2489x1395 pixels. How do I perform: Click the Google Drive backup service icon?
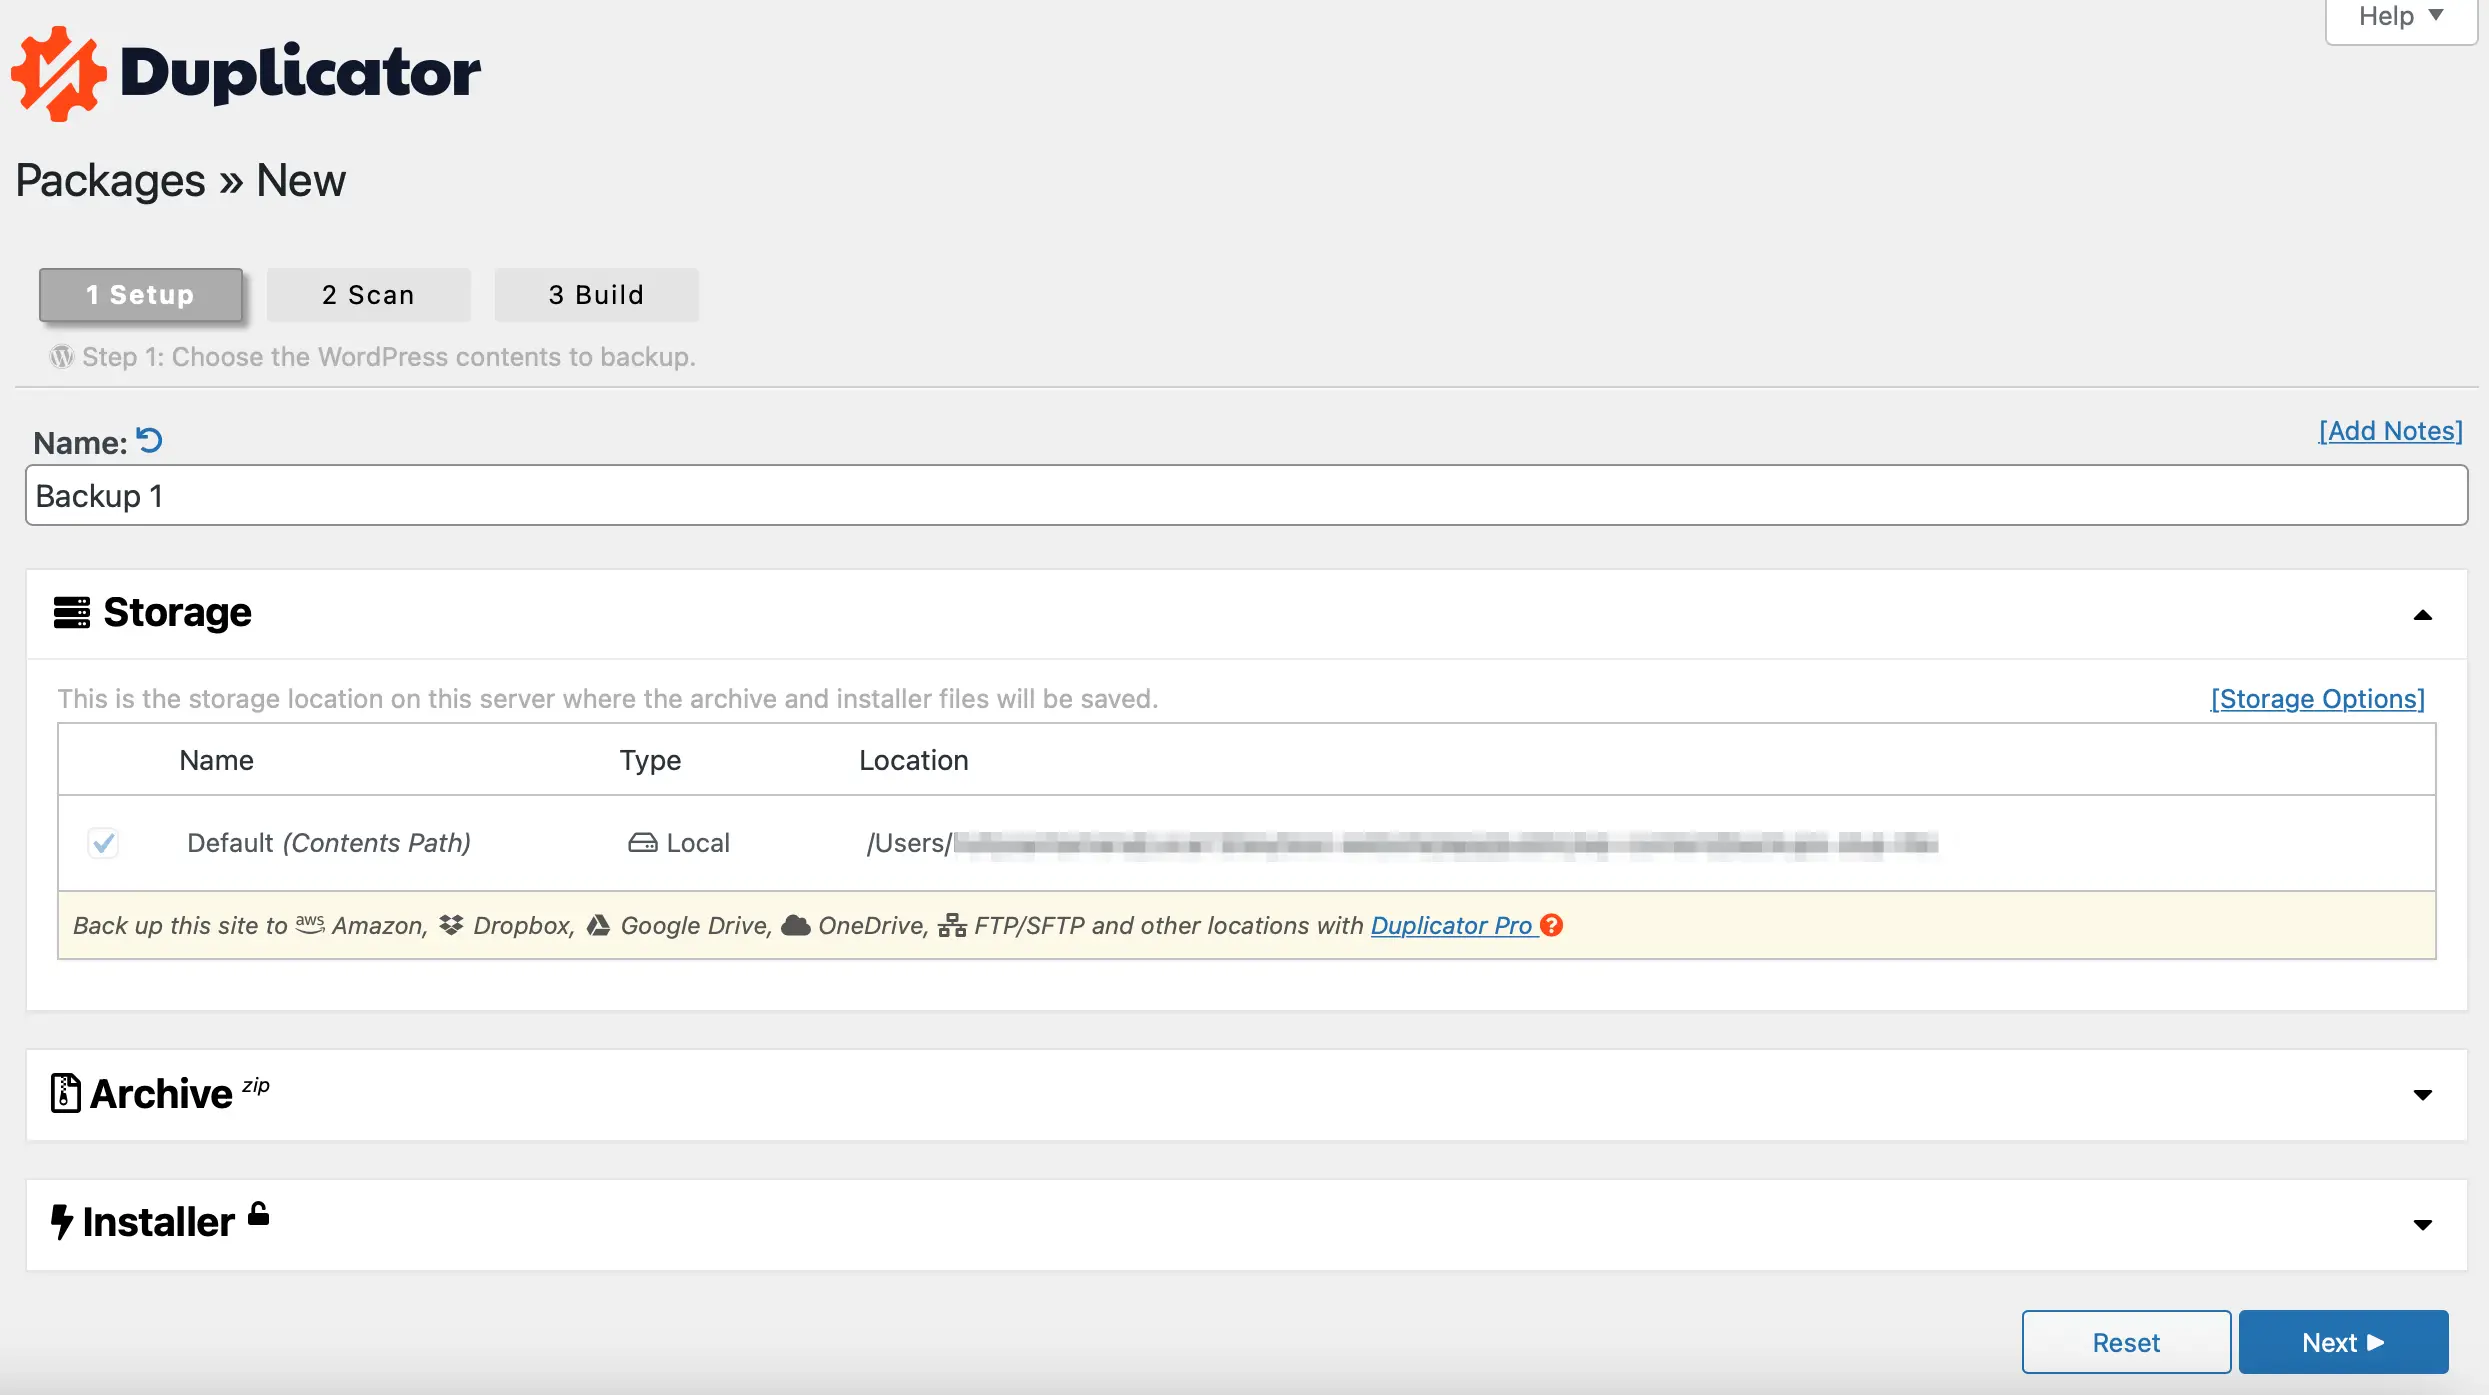pyautogui.click(x=598, y=925)
